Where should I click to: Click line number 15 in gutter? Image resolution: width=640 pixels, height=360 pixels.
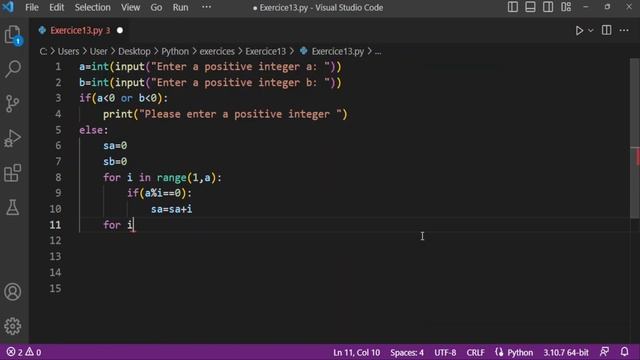coord(55,289)
